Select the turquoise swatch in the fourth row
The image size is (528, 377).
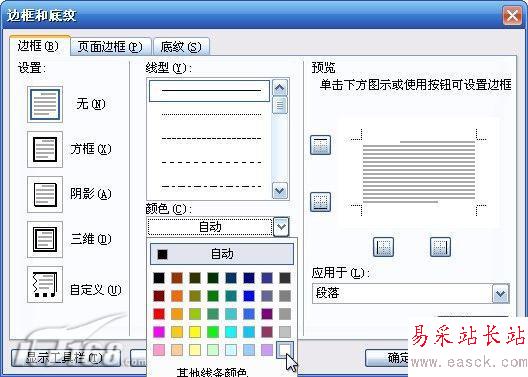231,332
